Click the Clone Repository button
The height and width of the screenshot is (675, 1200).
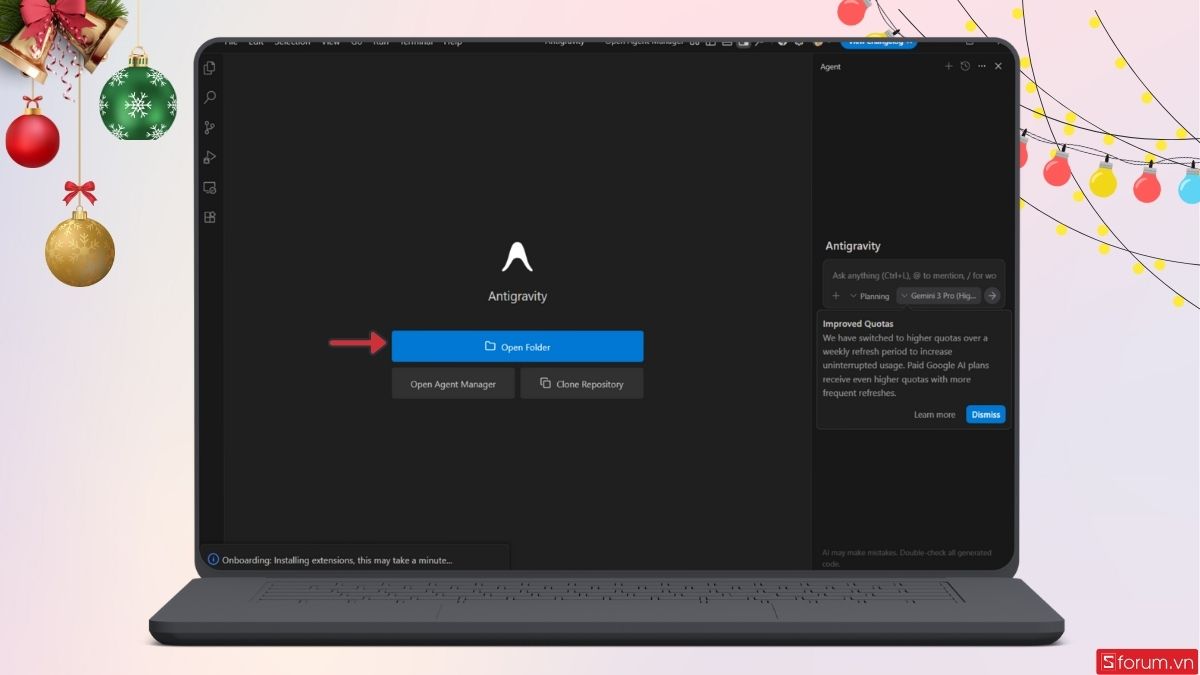click(x=582, y=384)
